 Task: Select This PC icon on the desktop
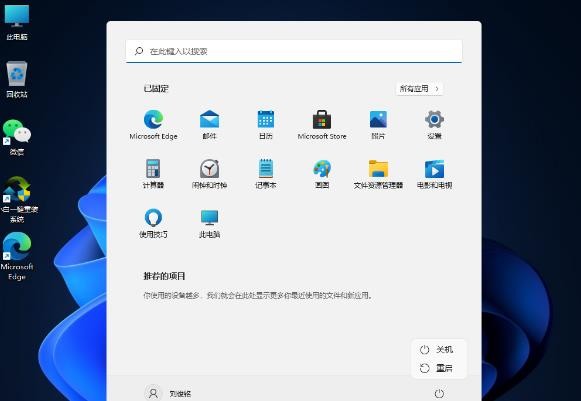click(17, 21)
